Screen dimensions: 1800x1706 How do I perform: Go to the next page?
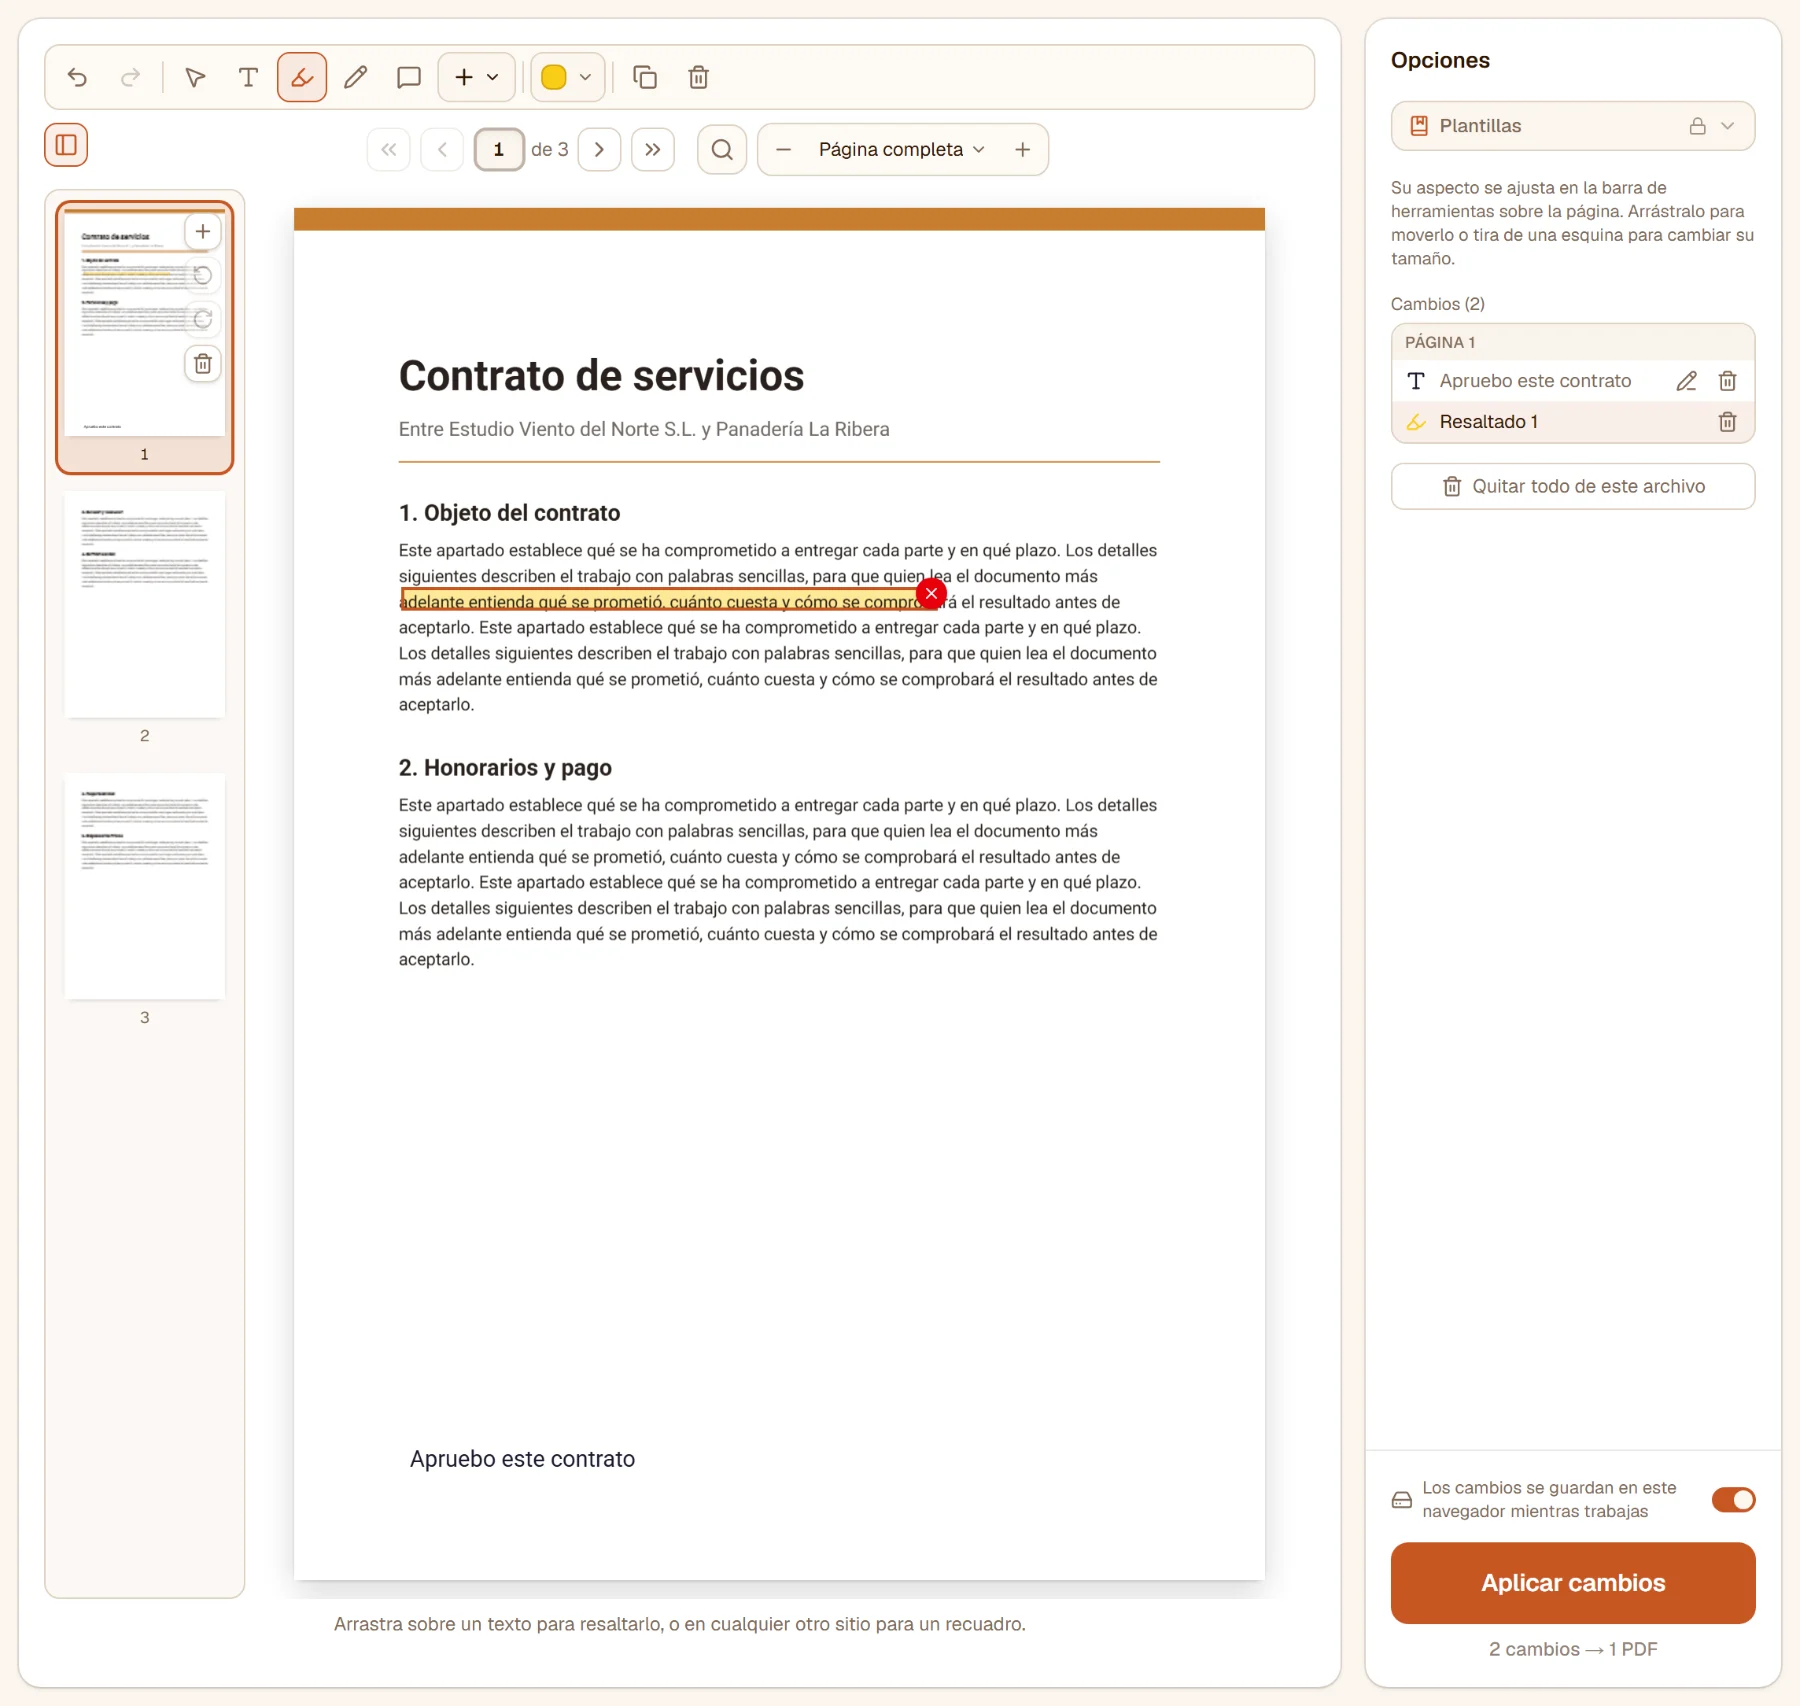click(x=599, y=150)
